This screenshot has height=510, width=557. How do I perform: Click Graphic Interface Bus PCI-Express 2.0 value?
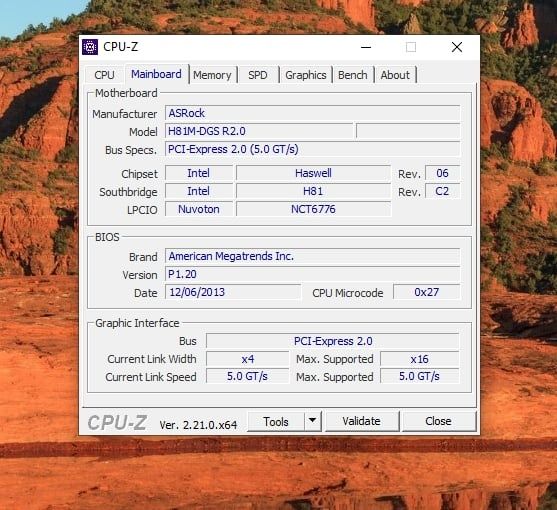(333, 341)
